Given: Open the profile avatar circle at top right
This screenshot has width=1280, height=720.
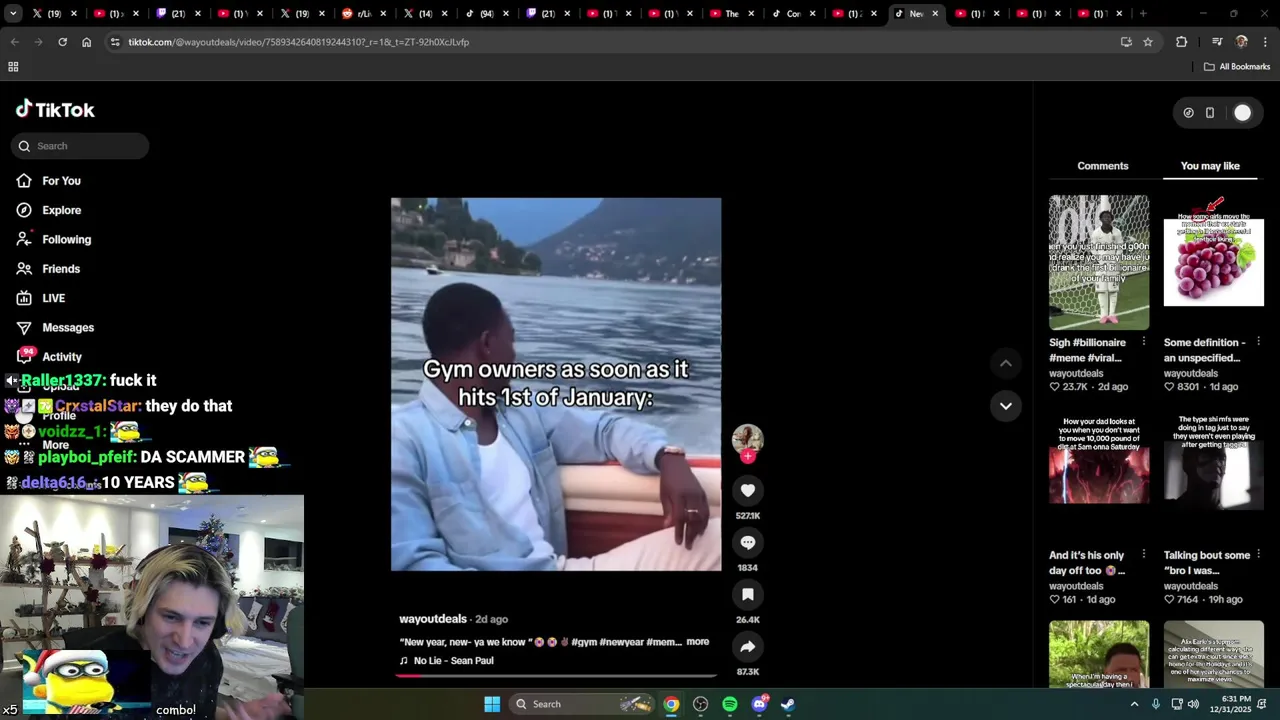Looking at the screenshot, I should coord(1242,113).
